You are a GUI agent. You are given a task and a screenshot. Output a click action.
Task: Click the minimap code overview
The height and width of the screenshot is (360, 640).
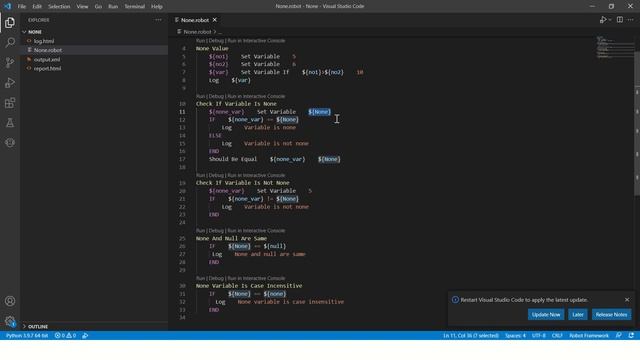[x=614, y=47]
